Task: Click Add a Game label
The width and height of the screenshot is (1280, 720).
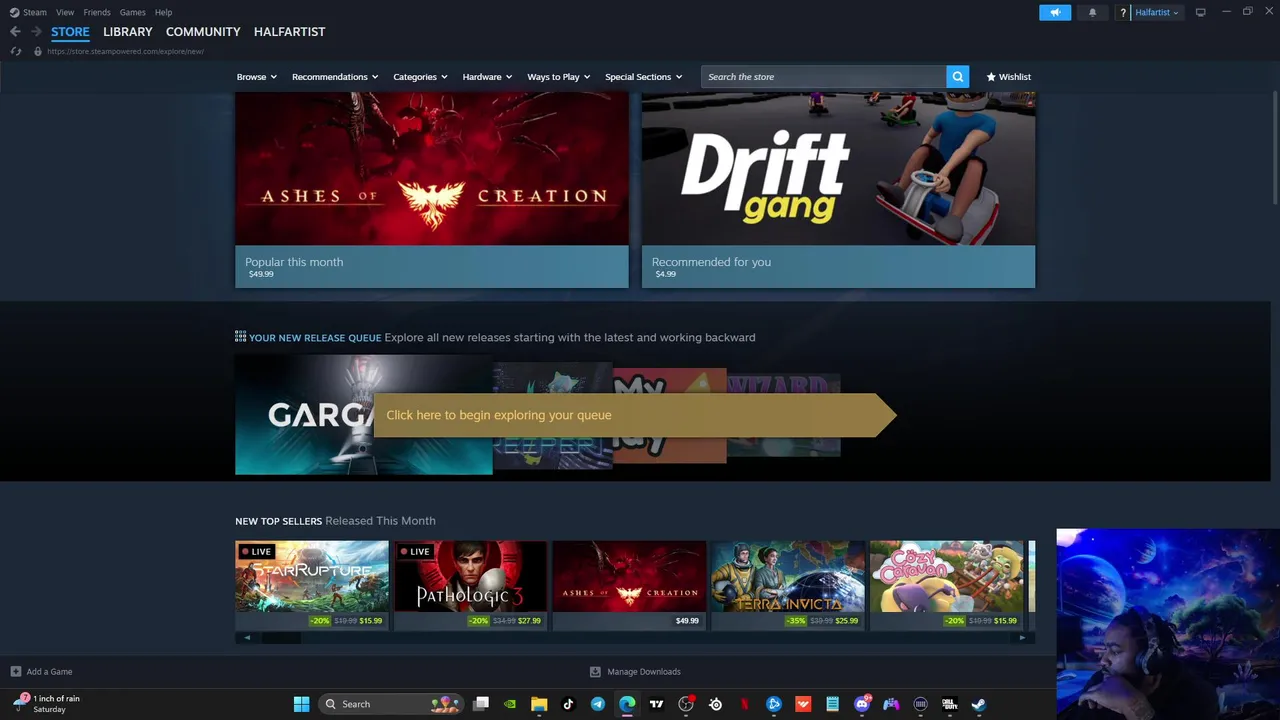Action: (x=49, y=672)
